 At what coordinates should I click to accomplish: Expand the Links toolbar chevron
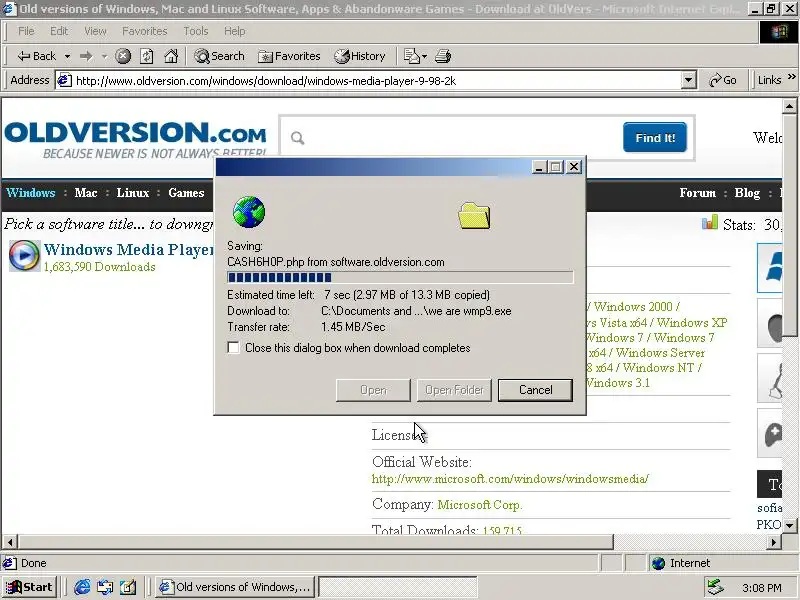791,77
